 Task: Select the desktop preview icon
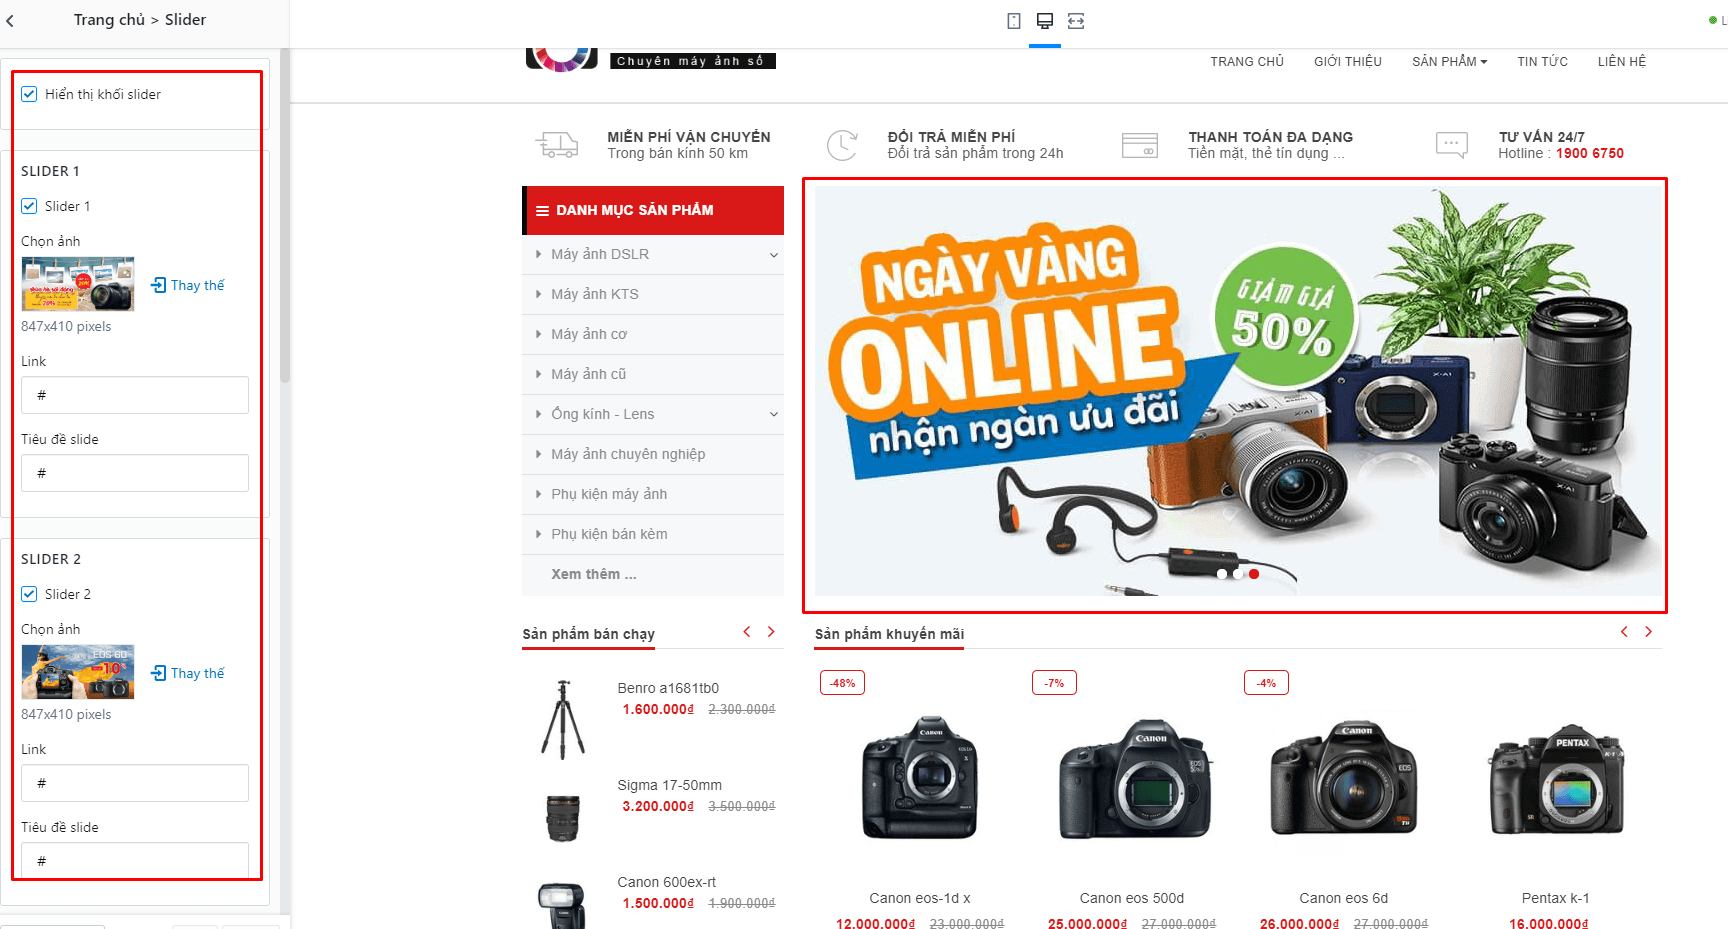[1045, 21]
